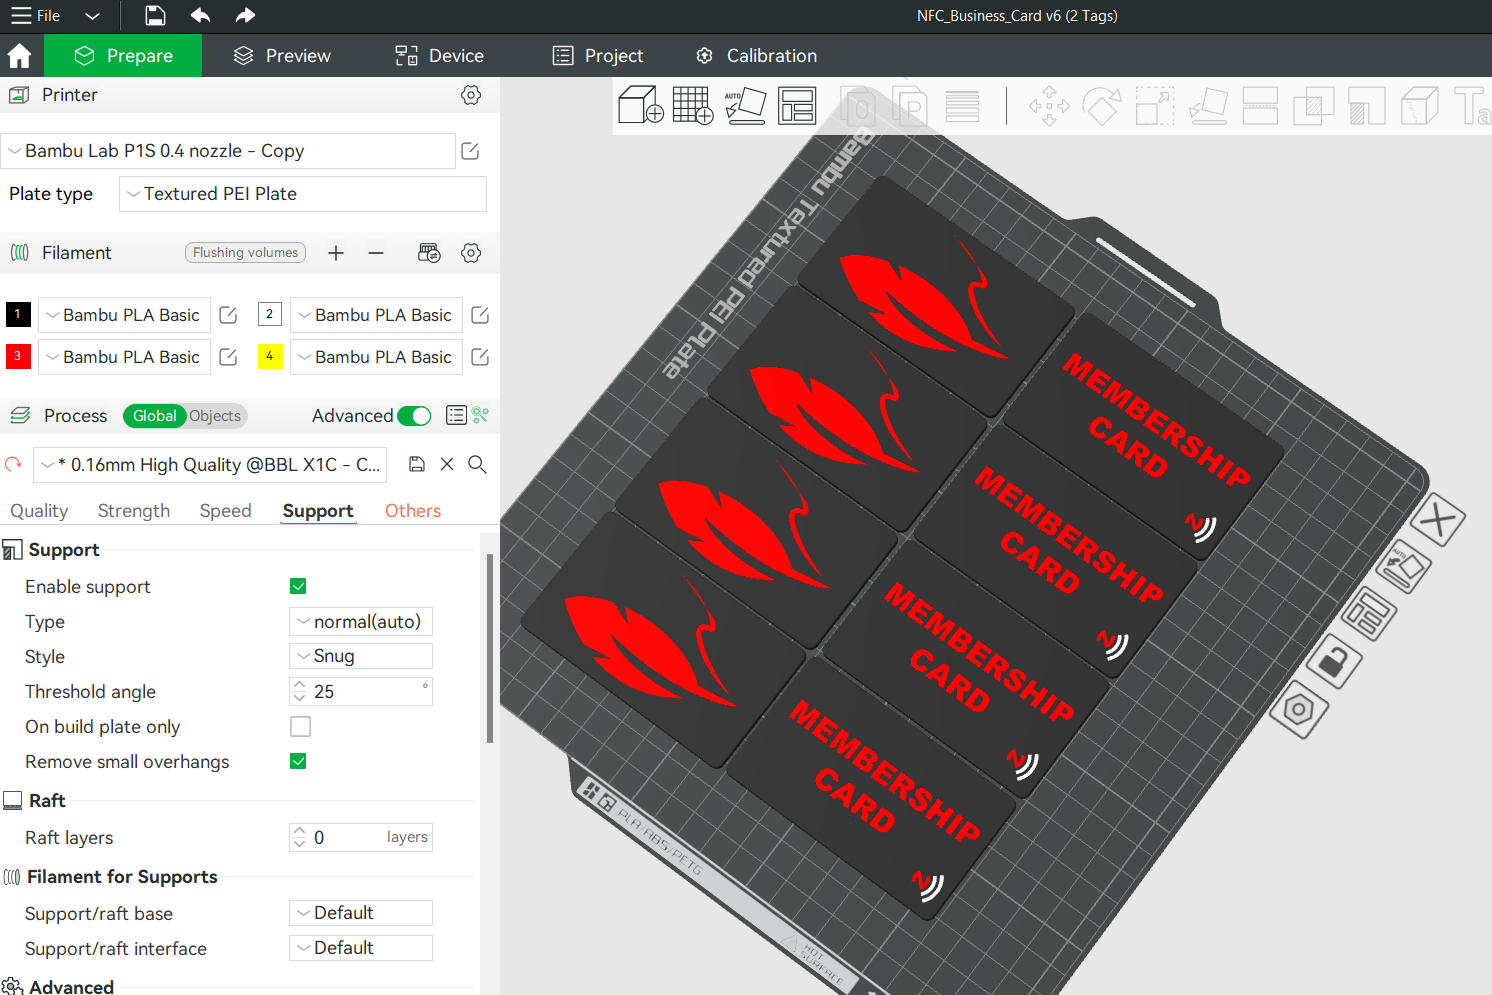Open the Others settings tab
1492x995 pixels.
(x=413, y=511)
